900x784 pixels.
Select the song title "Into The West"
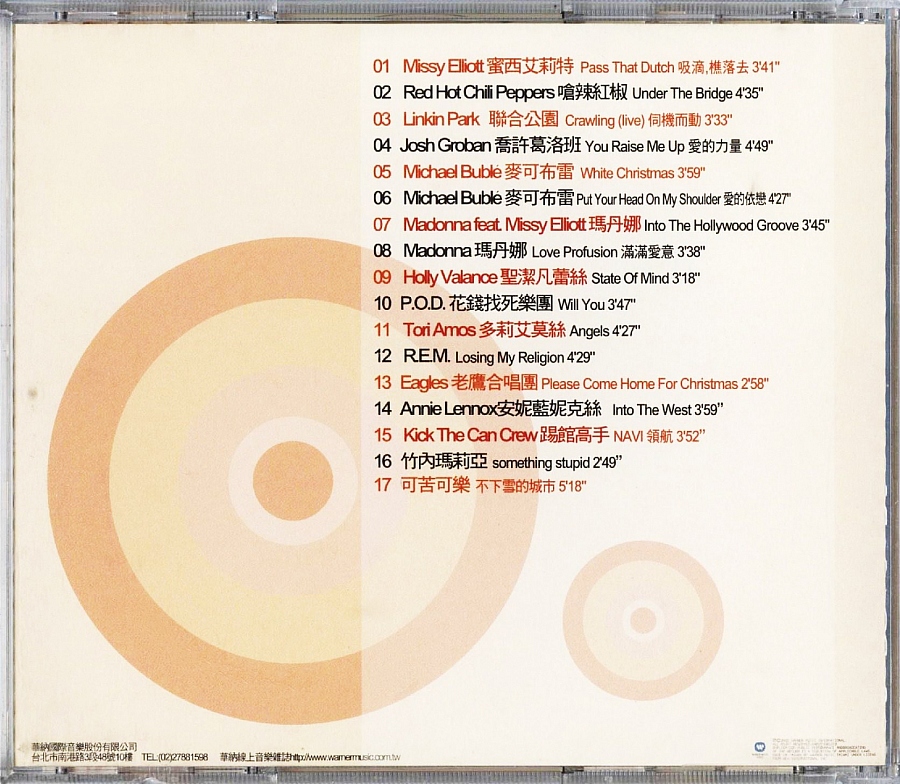(652, 411)
